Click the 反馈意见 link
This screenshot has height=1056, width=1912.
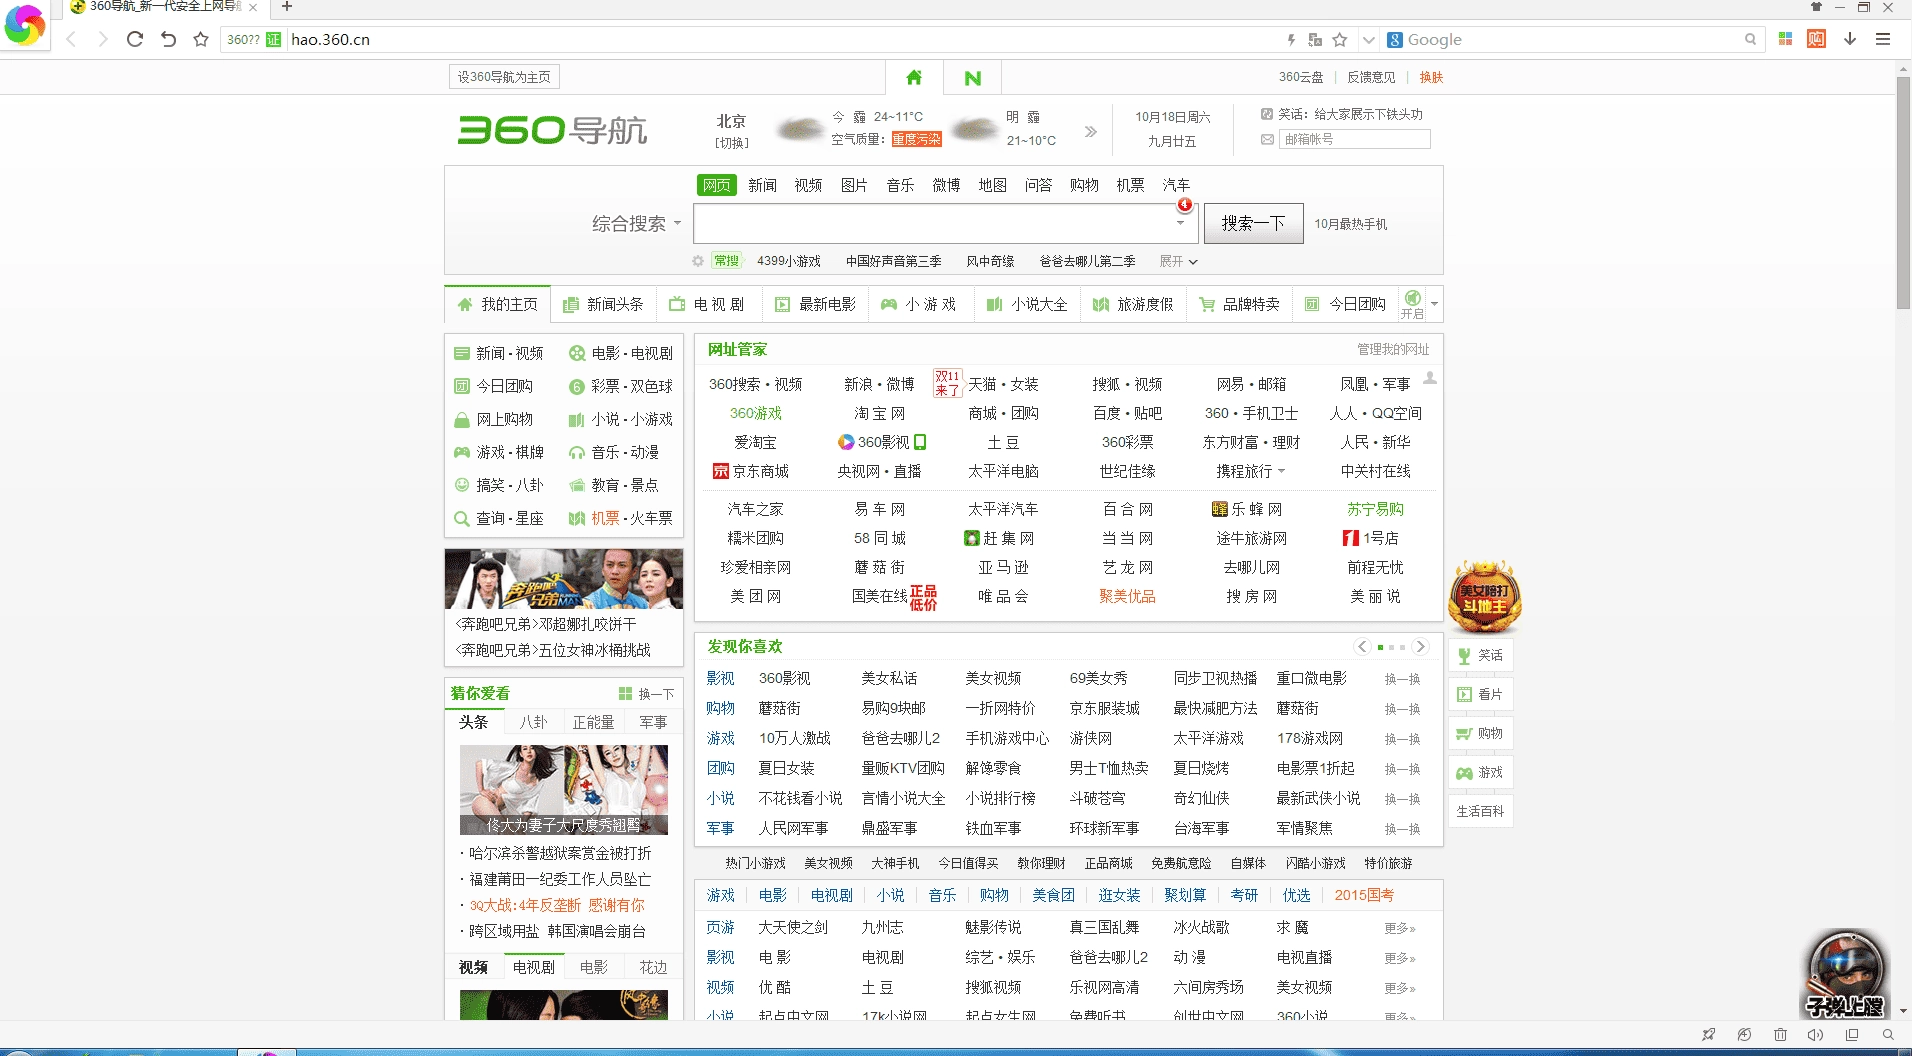(x=1371, y=77)
